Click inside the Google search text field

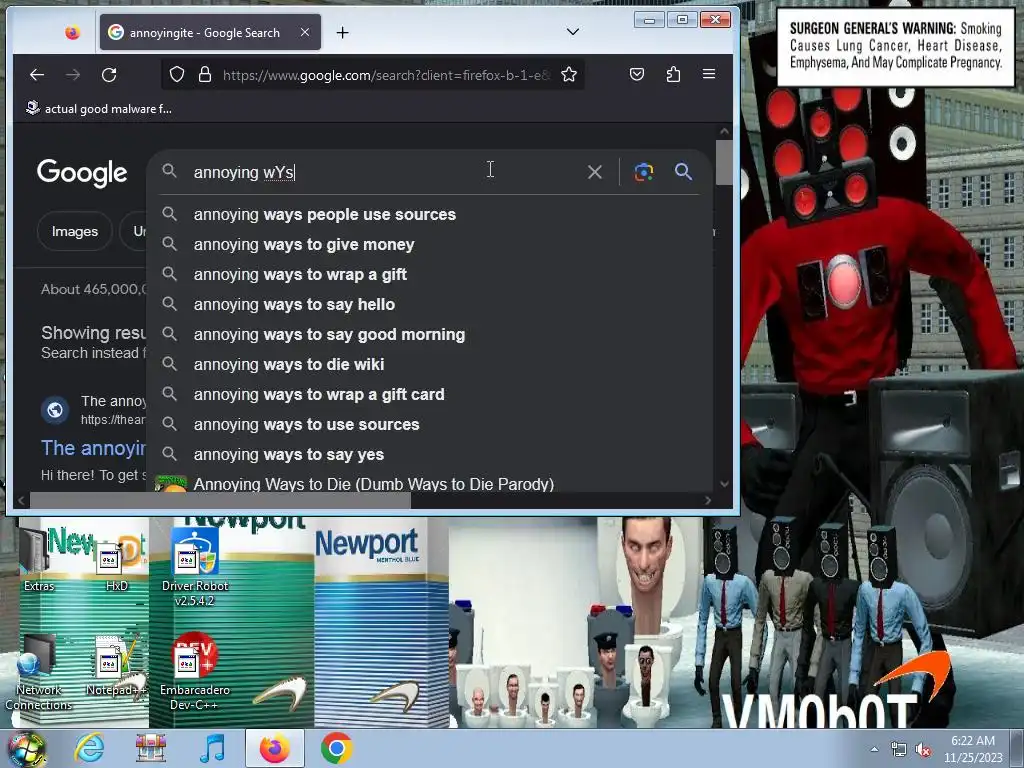(x=385, y=172)
